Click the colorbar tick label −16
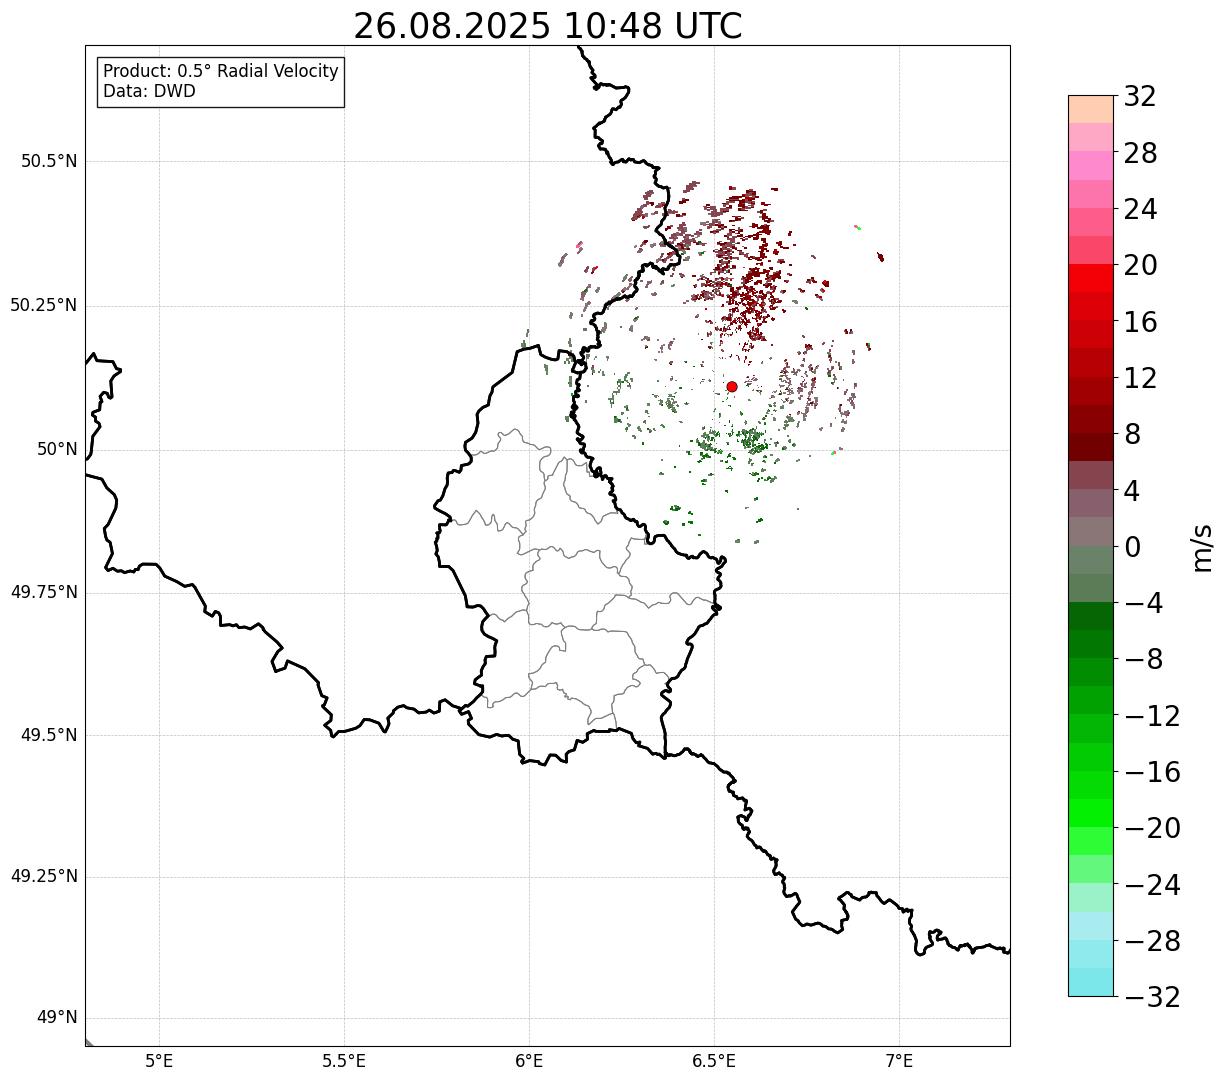This screenshot has height=1081, width=1225. click(x=1152, y=772)
